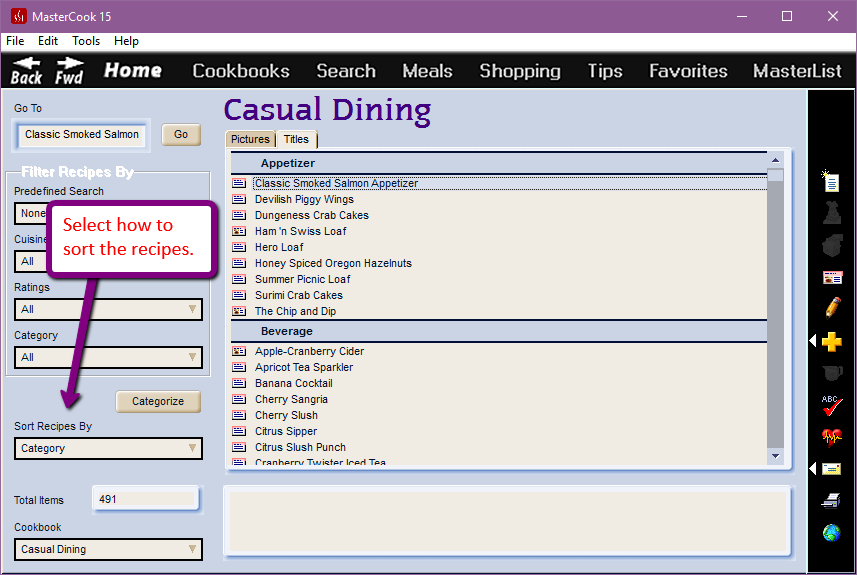Click the greyed box icon in right toolbar

click(832, 245)
